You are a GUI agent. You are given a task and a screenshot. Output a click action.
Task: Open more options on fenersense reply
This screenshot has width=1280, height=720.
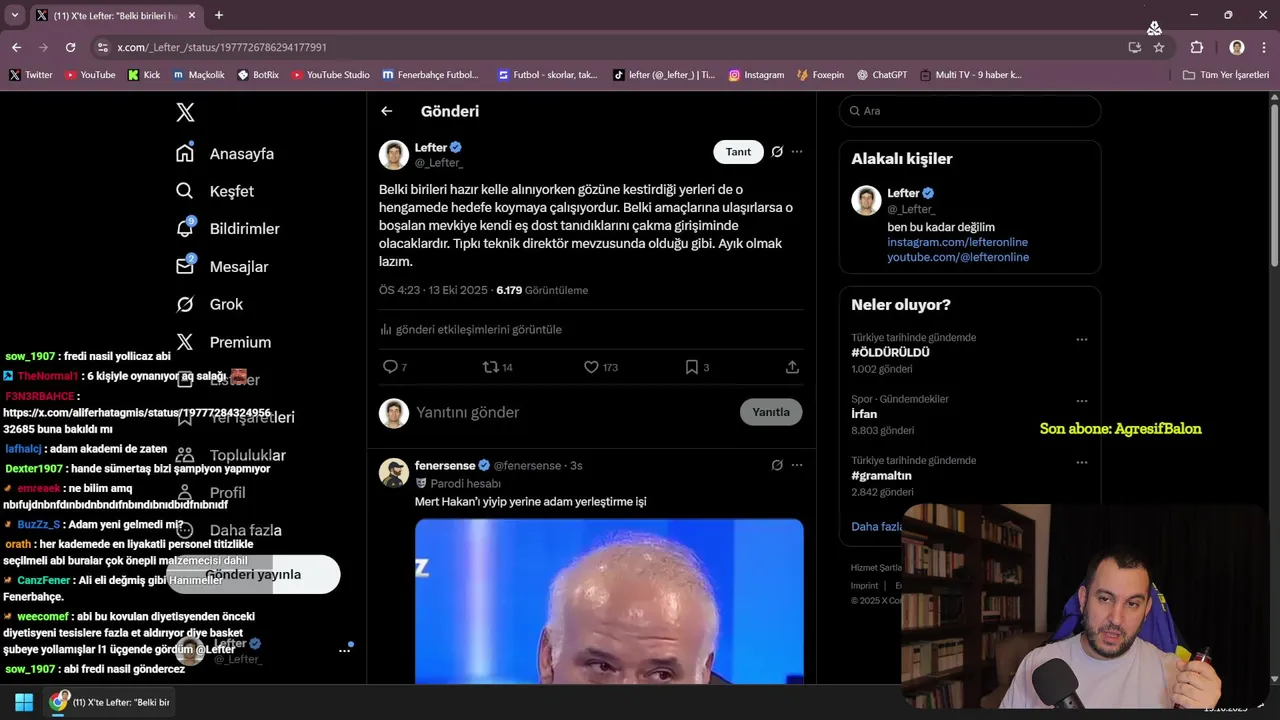[797, 465]
